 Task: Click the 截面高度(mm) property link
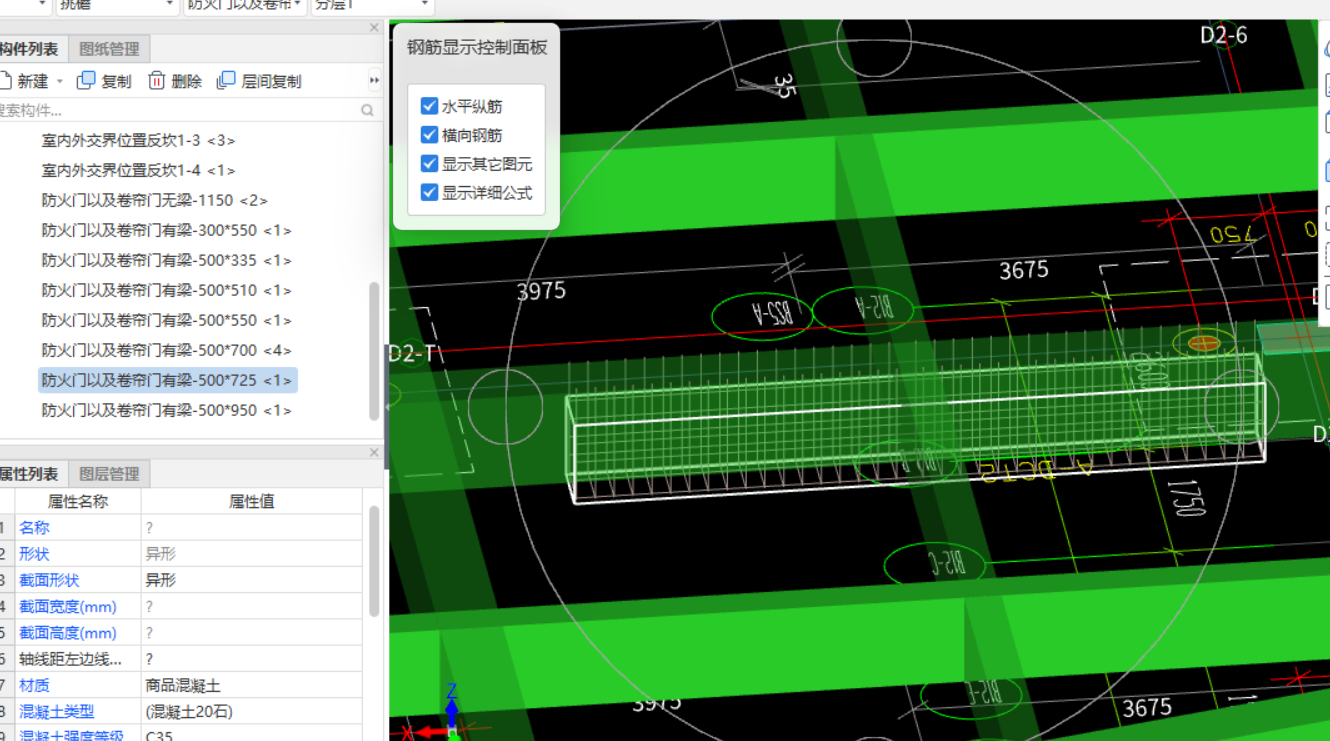68,633
